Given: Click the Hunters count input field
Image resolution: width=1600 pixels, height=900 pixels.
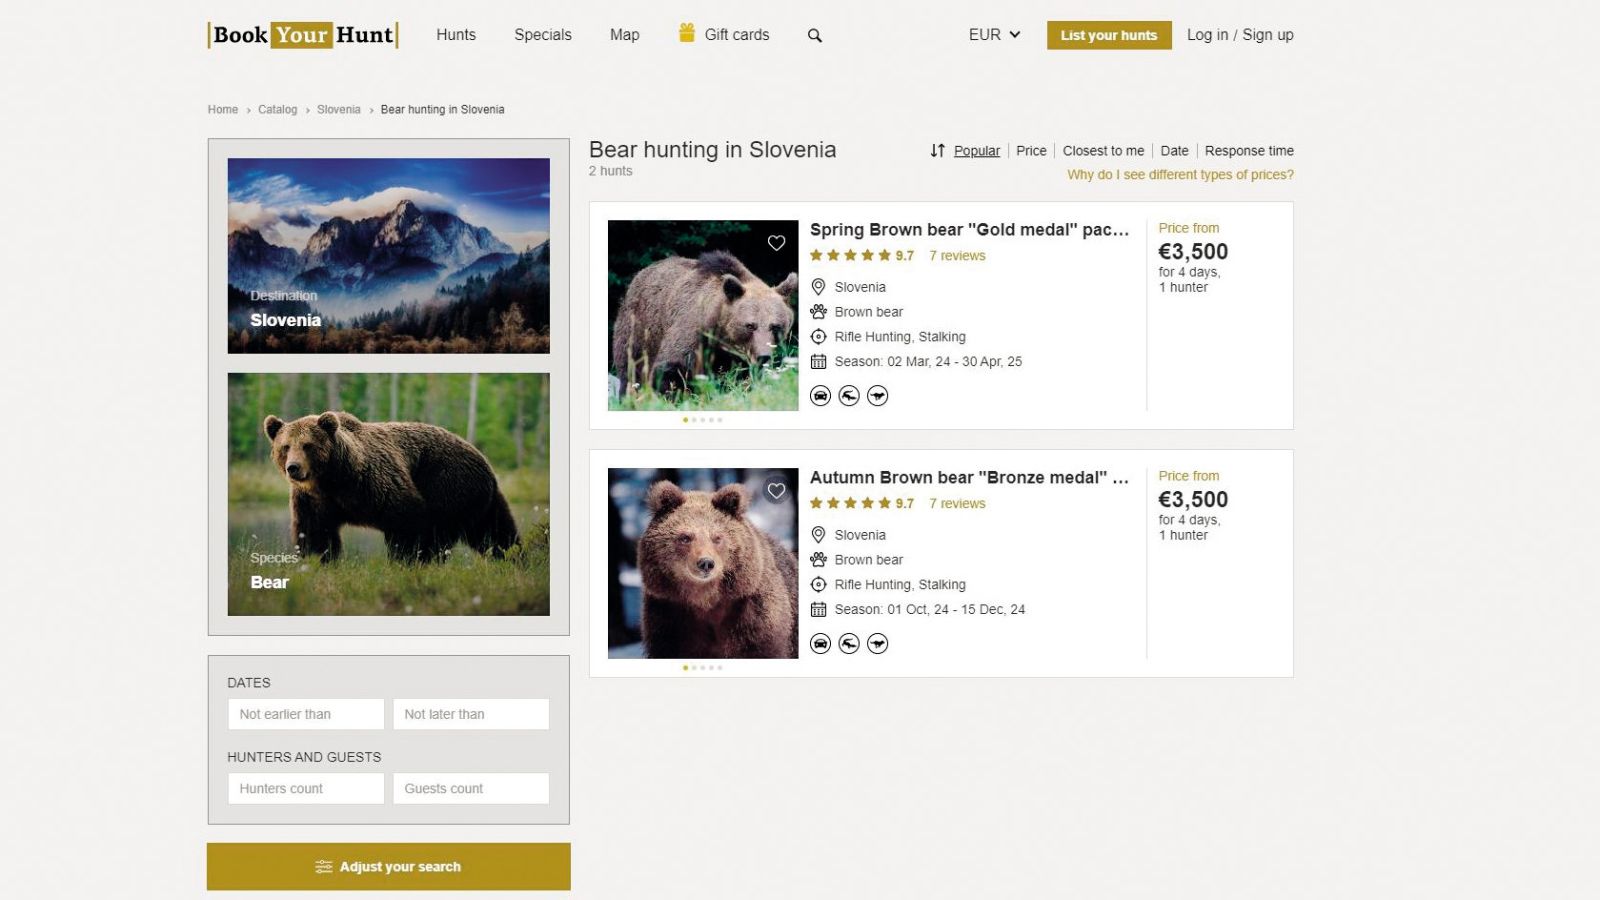Looking at the screenshot, I should (306, 788).
